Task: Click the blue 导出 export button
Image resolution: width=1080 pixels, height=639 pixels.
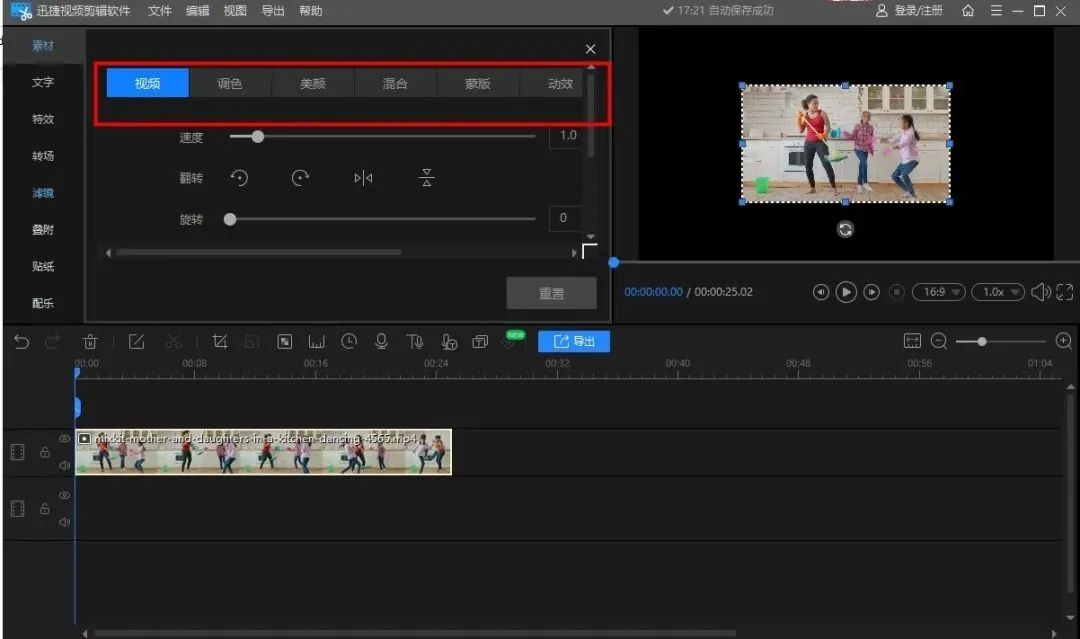Action: coord(574,342)
